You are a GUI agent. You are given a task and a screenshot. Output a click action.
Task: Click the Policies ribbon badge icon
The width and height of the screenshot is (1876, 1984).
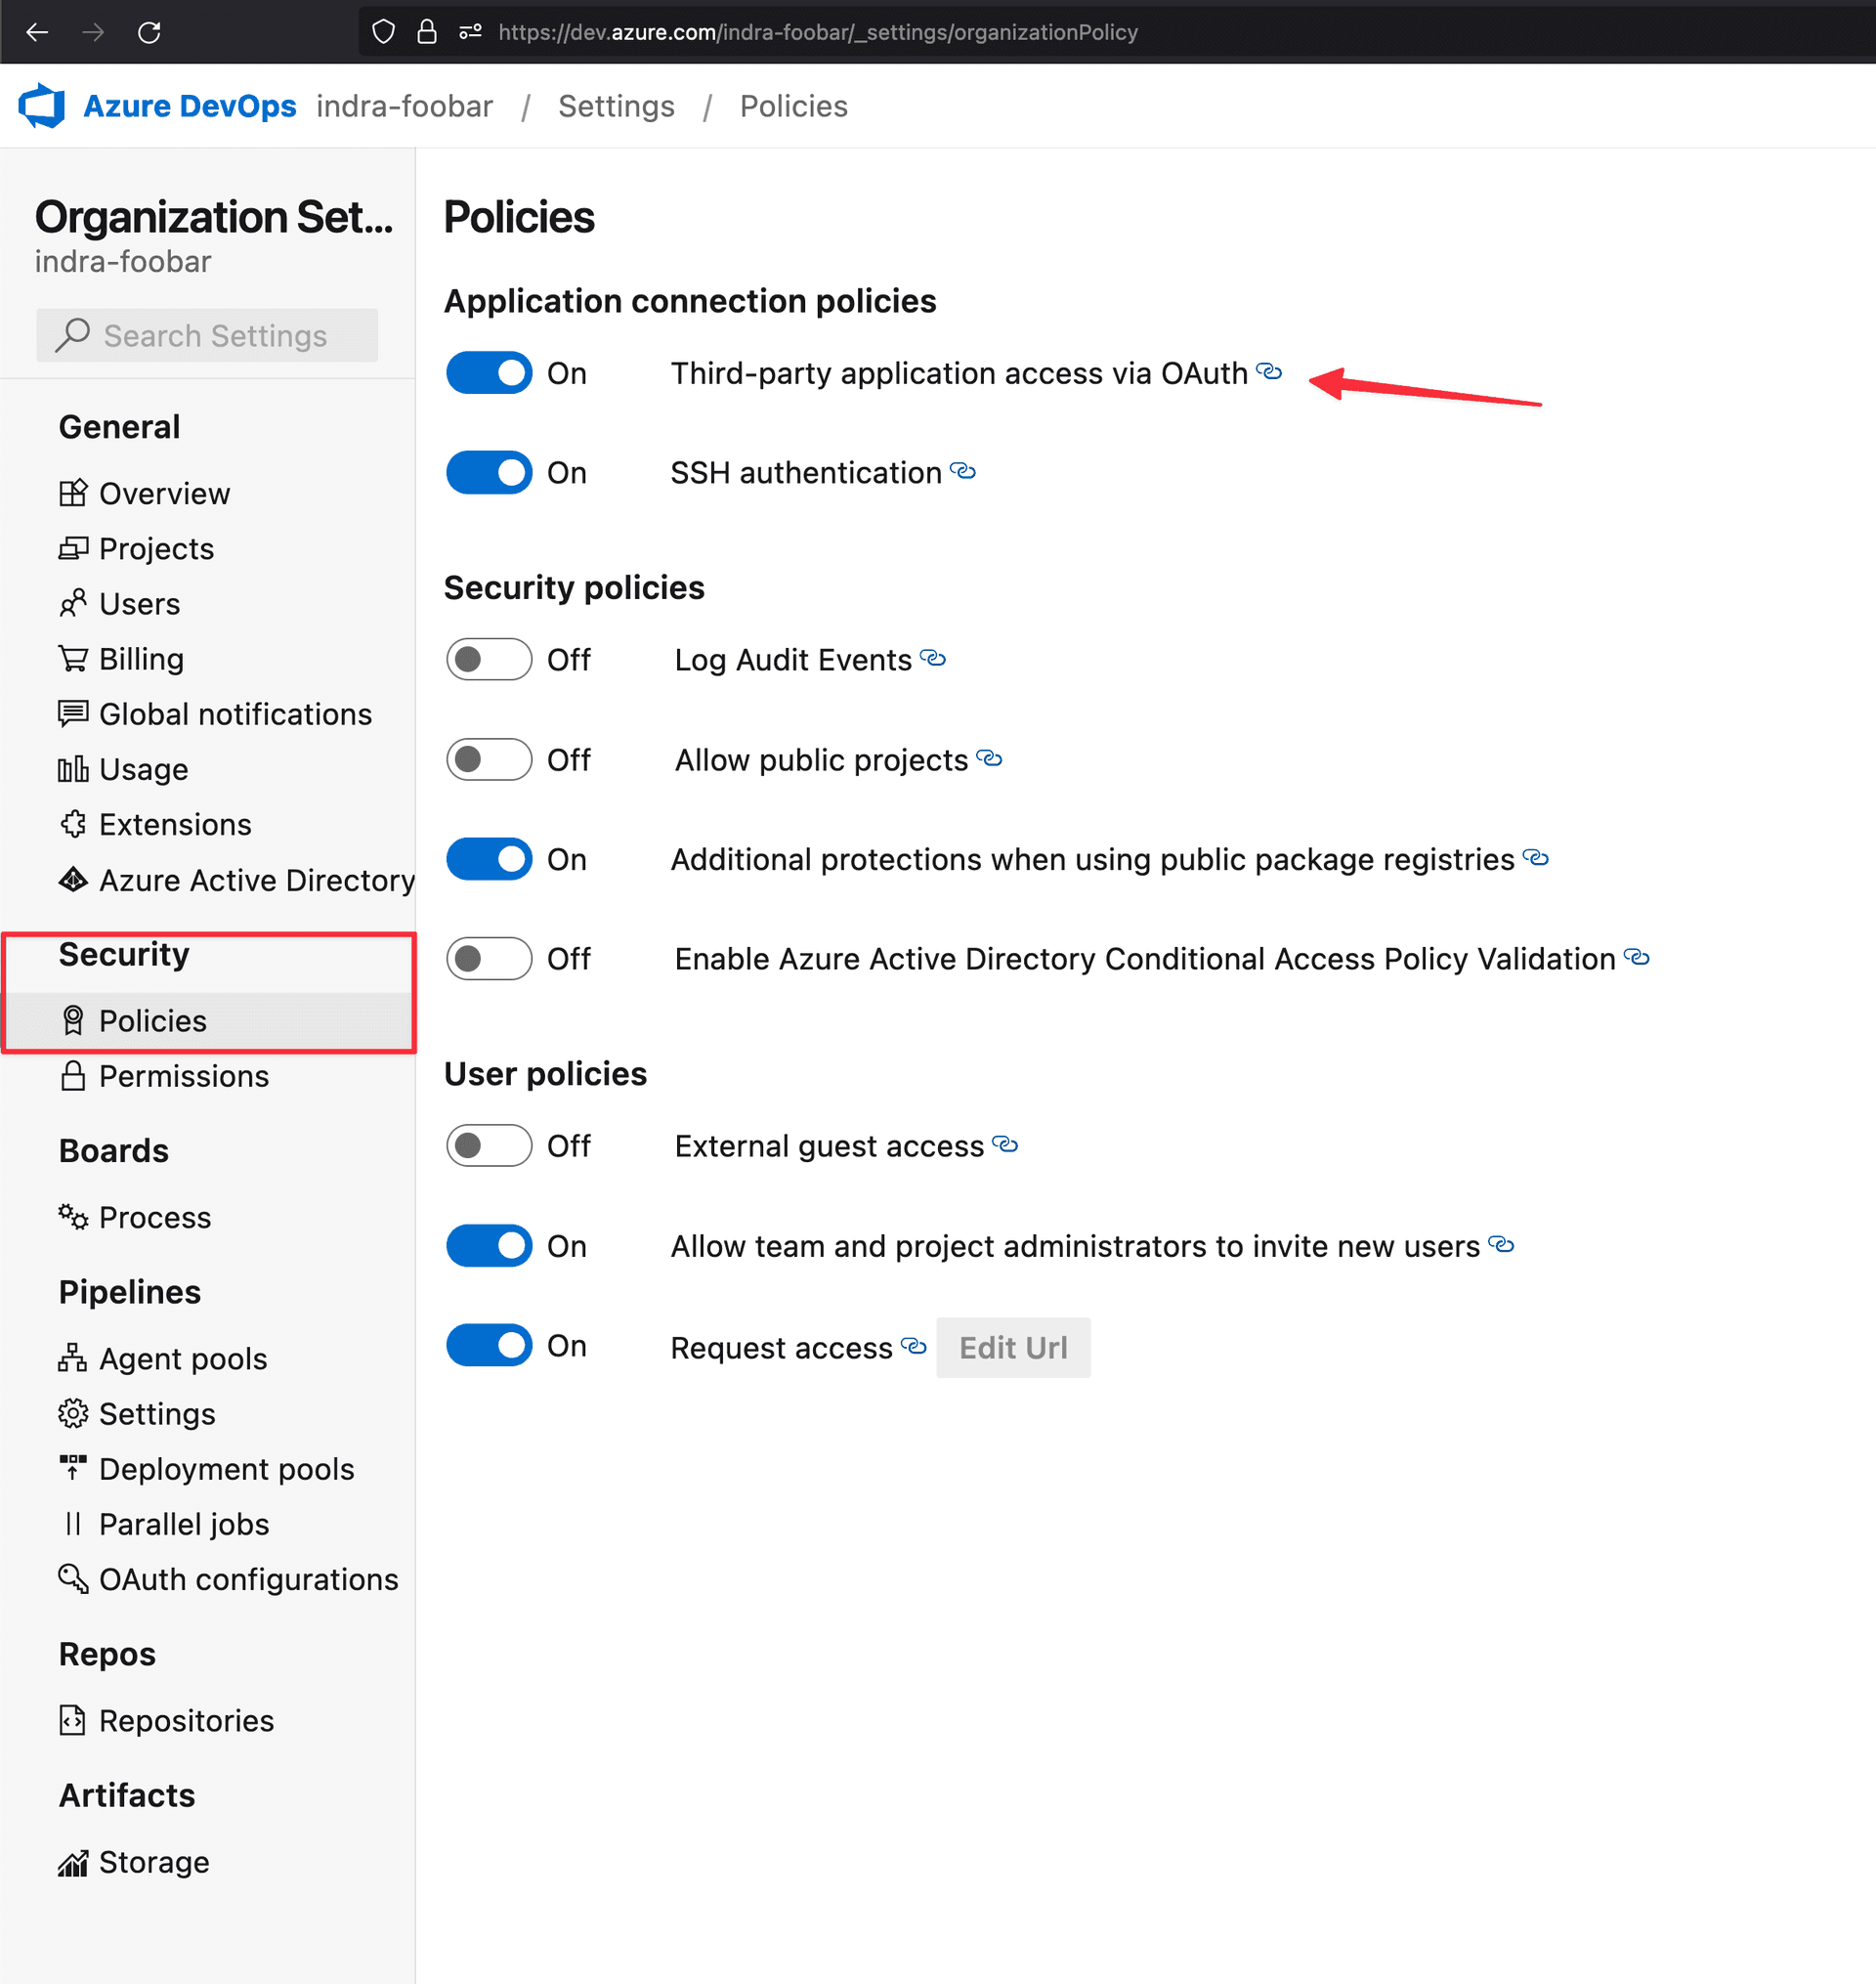click(73, 1020)
